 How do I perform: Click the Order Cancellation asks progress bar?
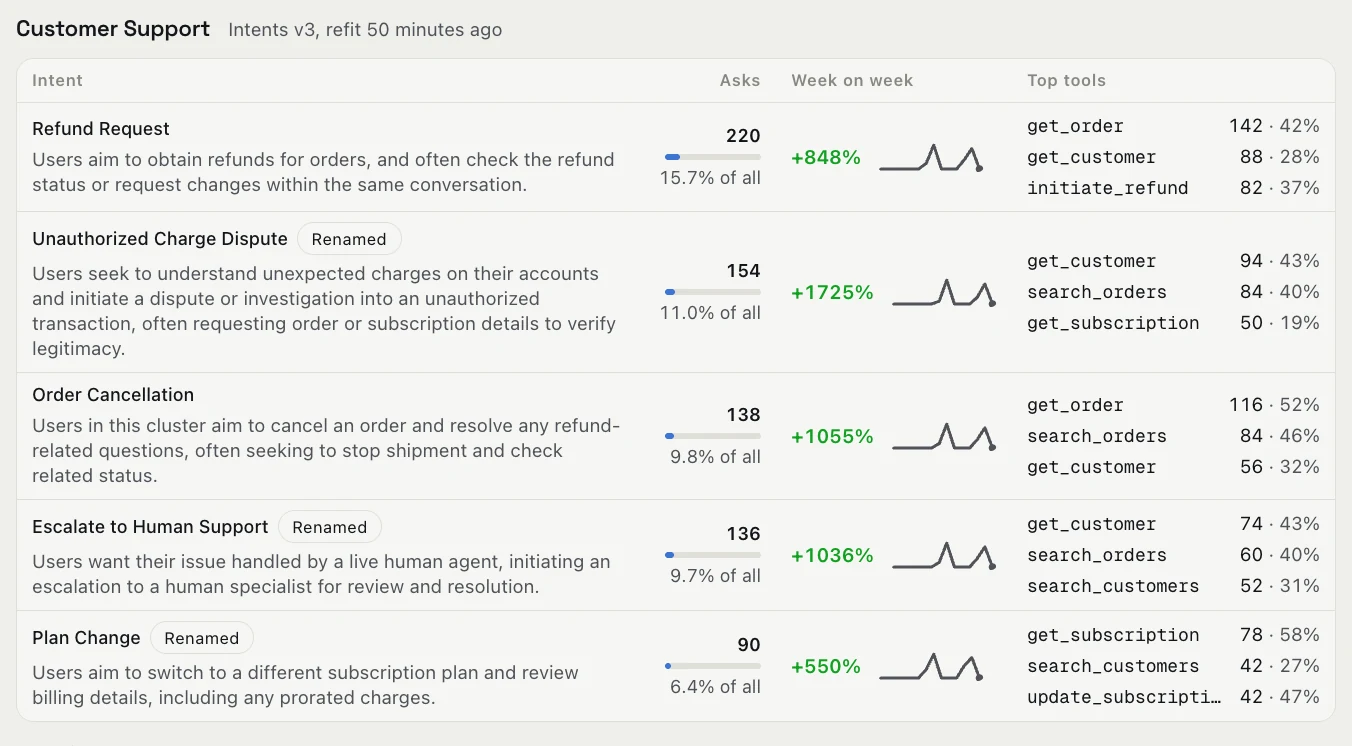(713, 436)
